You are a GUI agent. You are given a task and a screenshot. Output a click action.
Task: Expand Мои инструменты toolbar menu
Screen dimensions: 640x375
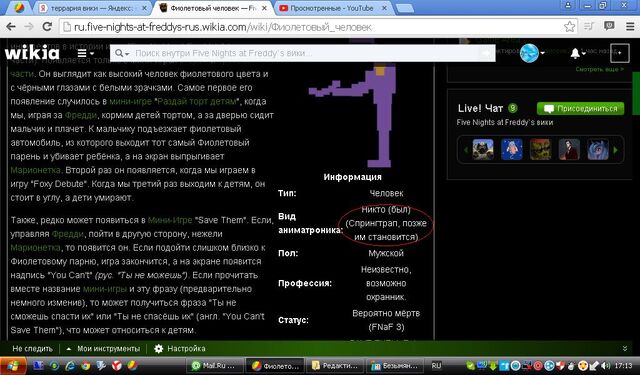(x=104, y=349)
